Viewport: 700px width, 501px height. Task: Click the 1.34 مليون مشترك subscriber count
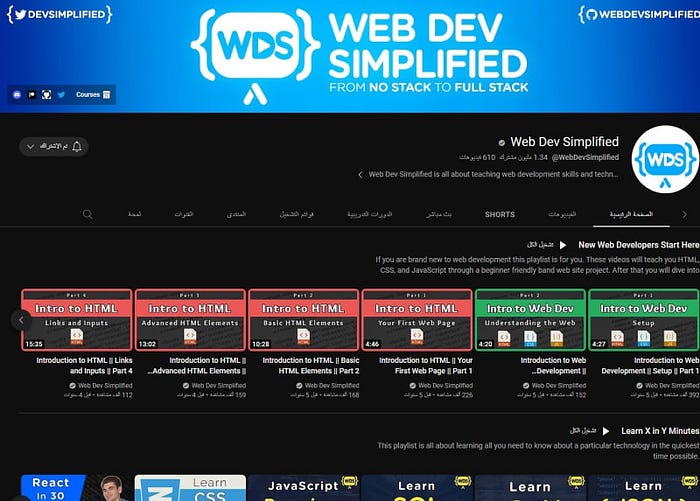coord(523,157)
